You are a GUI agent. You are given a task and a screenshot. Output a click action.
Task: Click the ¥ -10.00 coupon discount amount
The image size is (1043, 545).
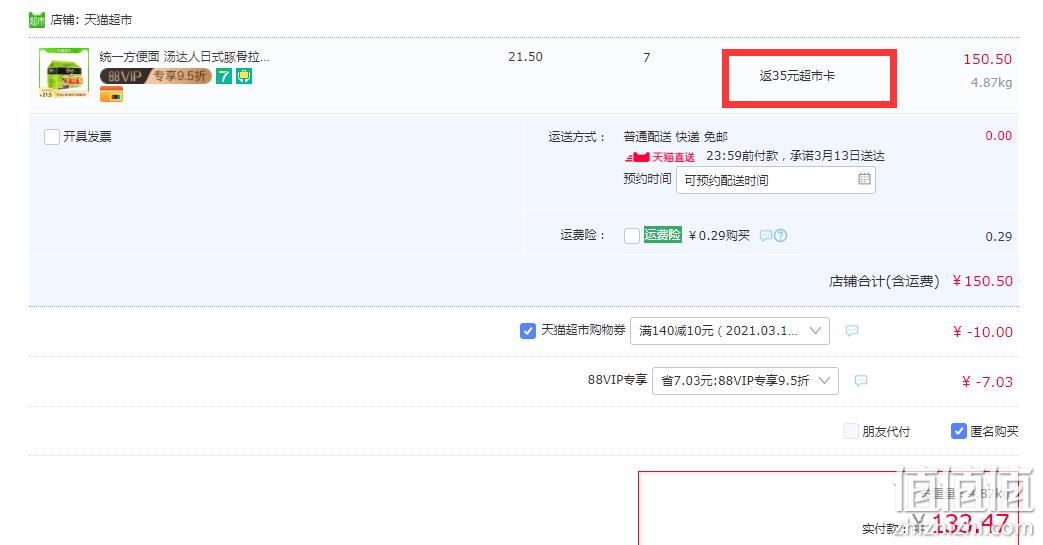(x=982, y=332)
